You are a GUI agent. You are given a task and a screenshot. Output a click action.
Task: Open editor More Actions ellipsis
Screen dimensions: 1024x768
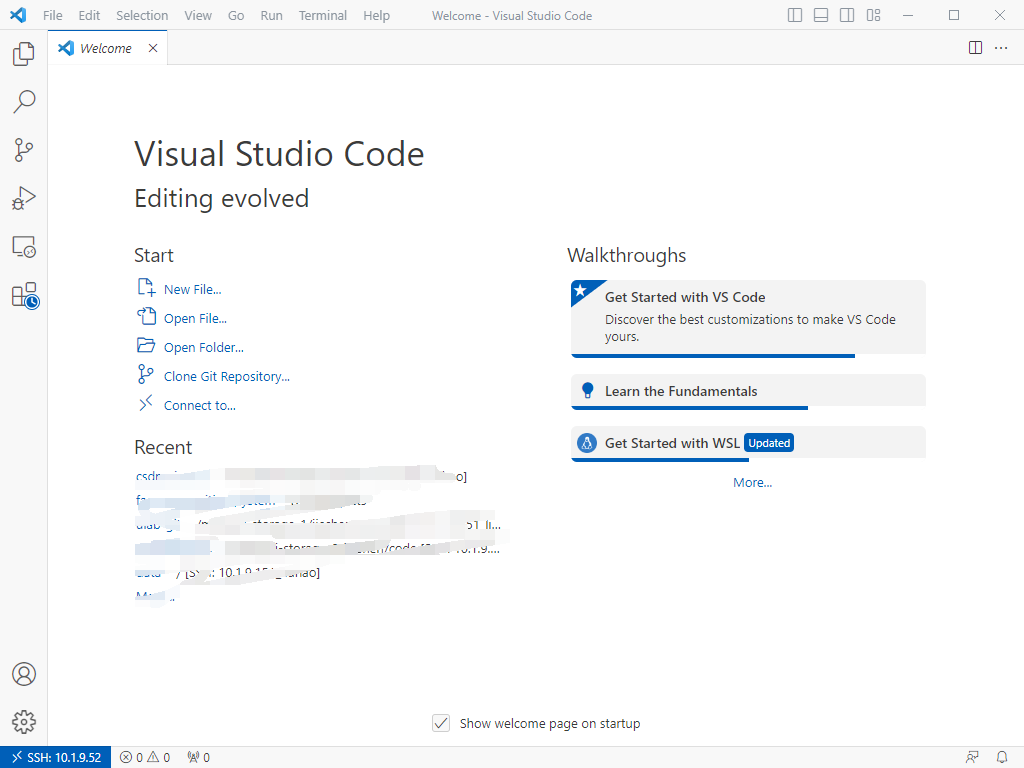click(1001, 48)
